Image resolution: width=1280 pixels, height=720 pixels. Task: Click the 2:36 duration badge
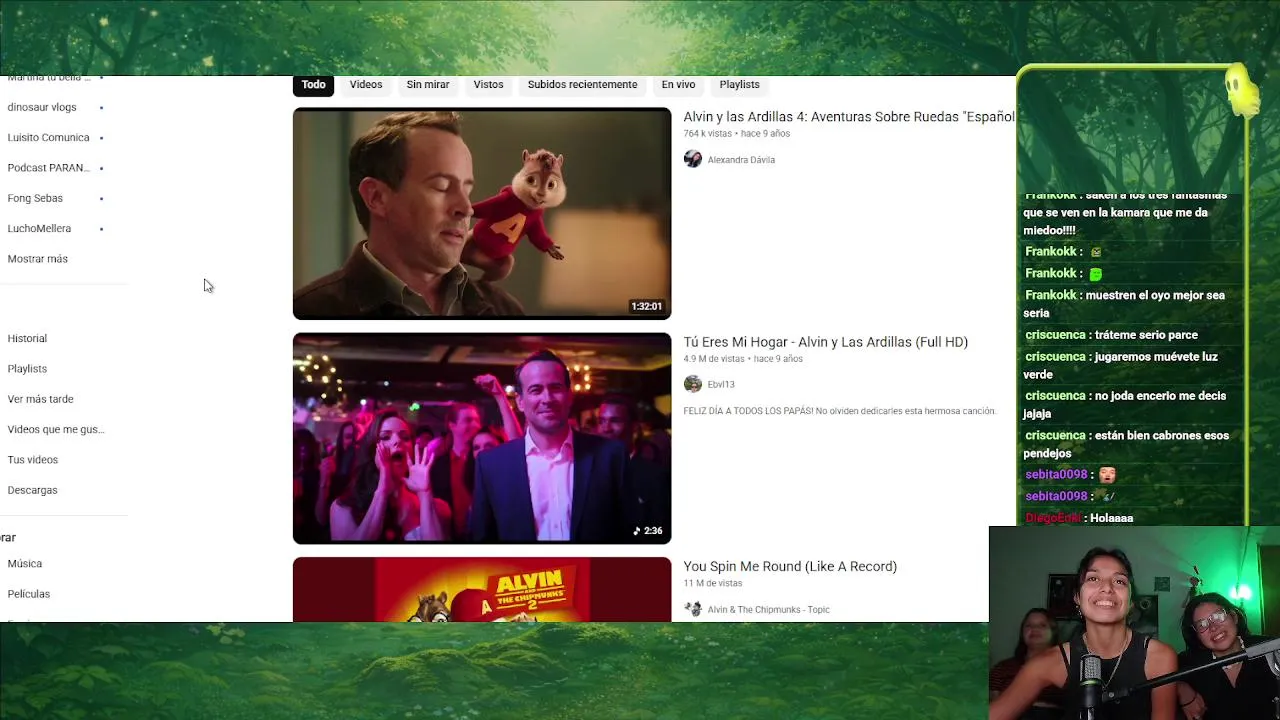tap(647, 531)
